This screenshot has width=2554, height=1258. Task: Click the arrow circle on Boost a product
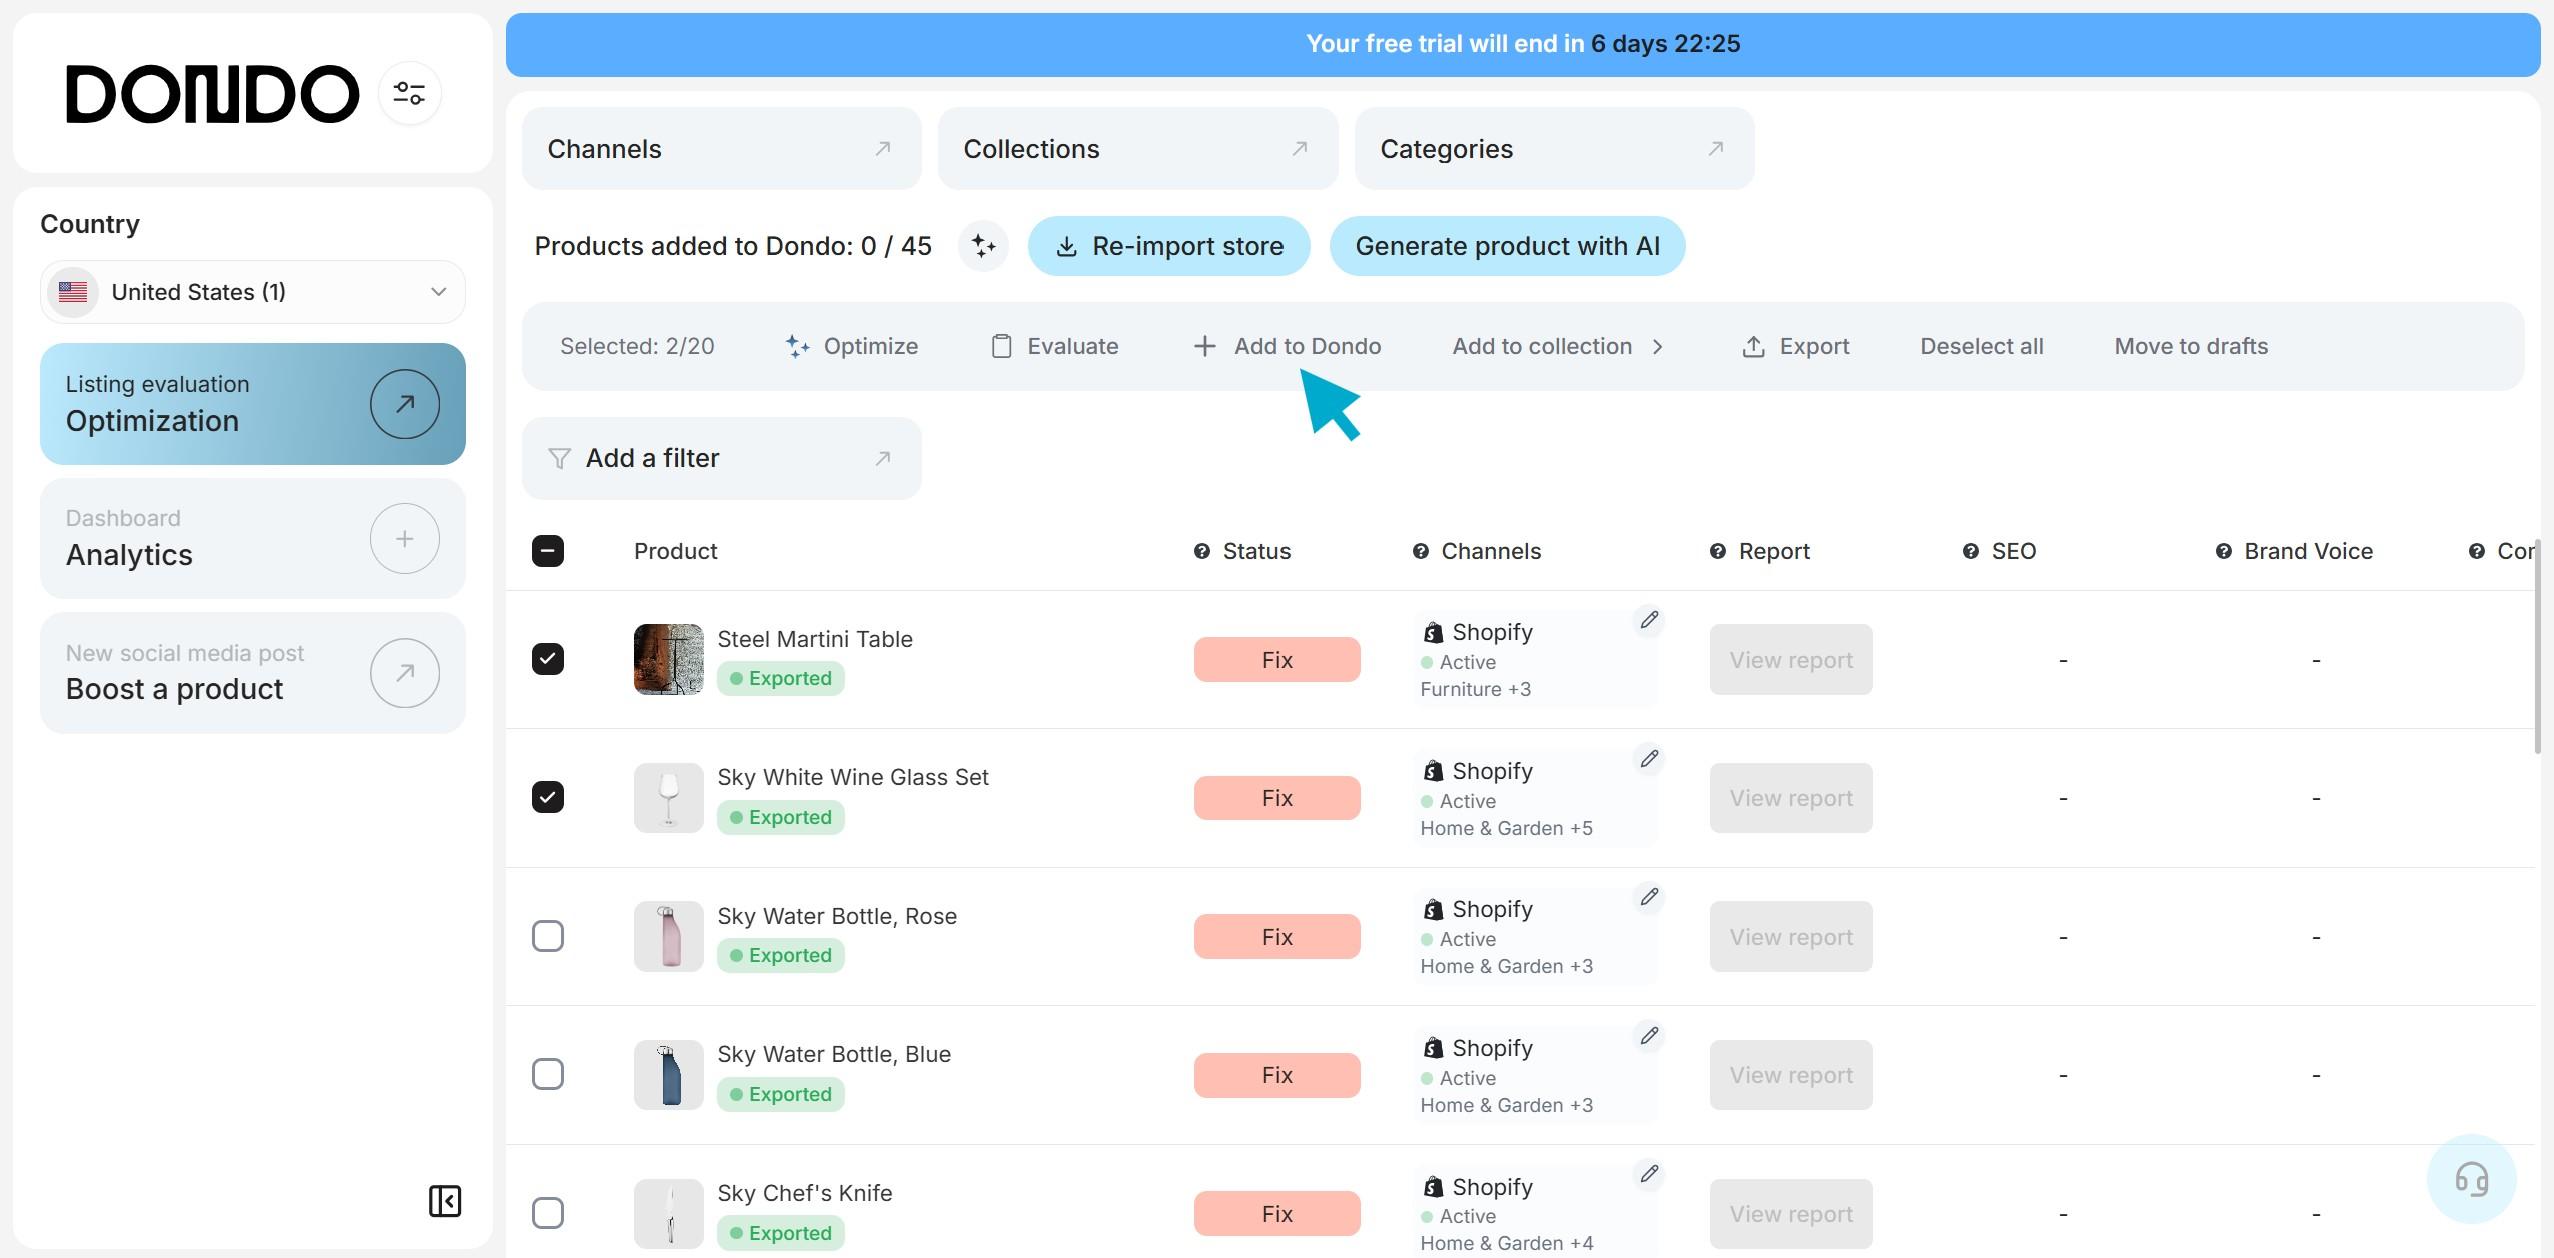coord(404,673)
